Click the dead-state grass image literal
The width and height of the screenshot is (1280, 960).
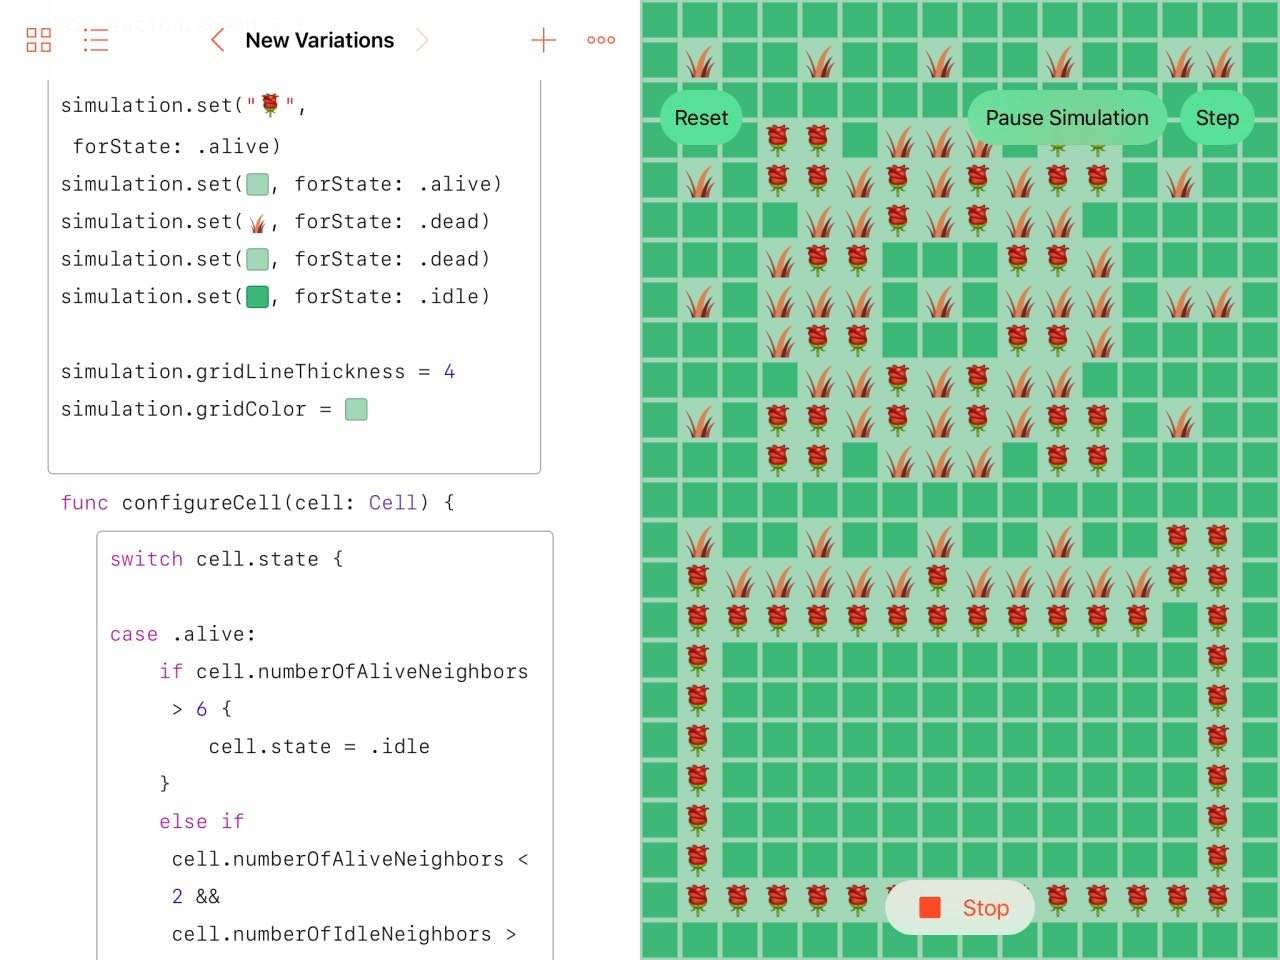pyautogui.click(x=258, y=222)
